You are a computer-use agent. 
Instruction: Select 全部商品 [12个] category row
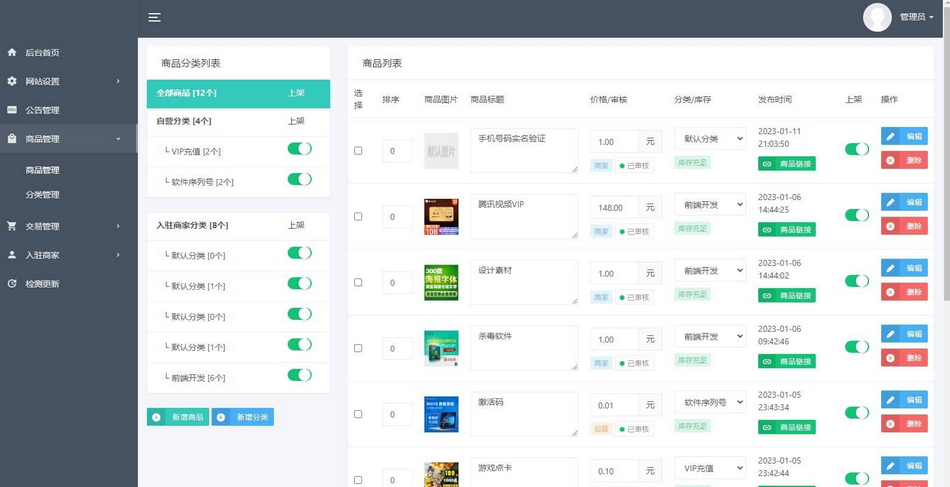click(x=238, y=93)
